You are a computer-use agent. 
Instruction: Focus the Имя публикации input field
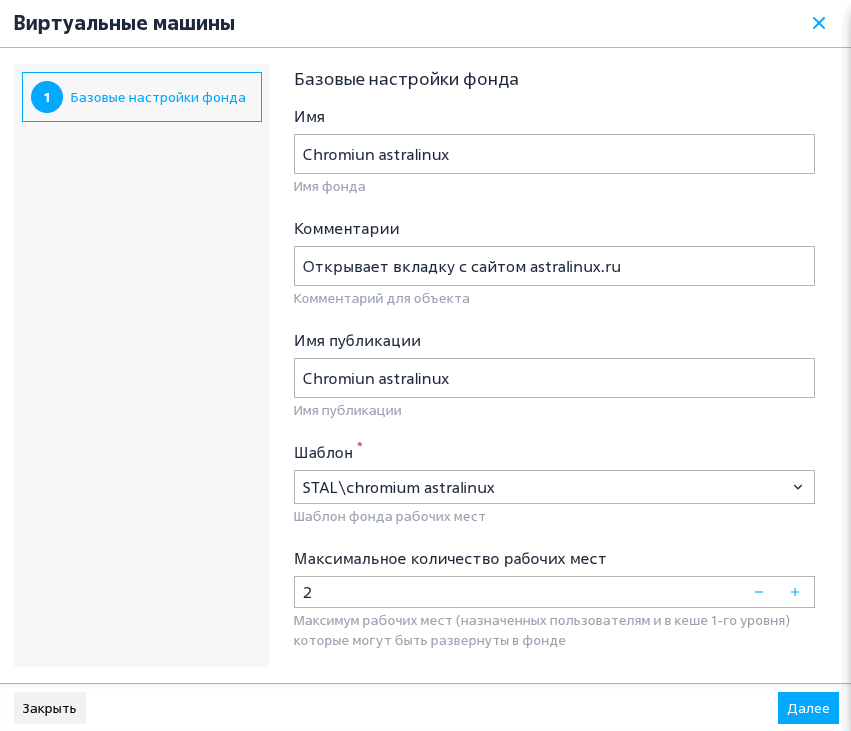(554, 378)
